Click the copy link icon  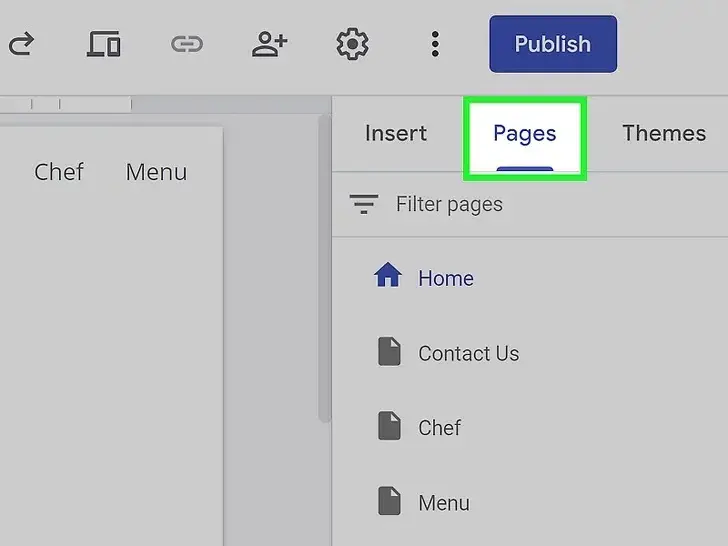click(x=186, y=44)
